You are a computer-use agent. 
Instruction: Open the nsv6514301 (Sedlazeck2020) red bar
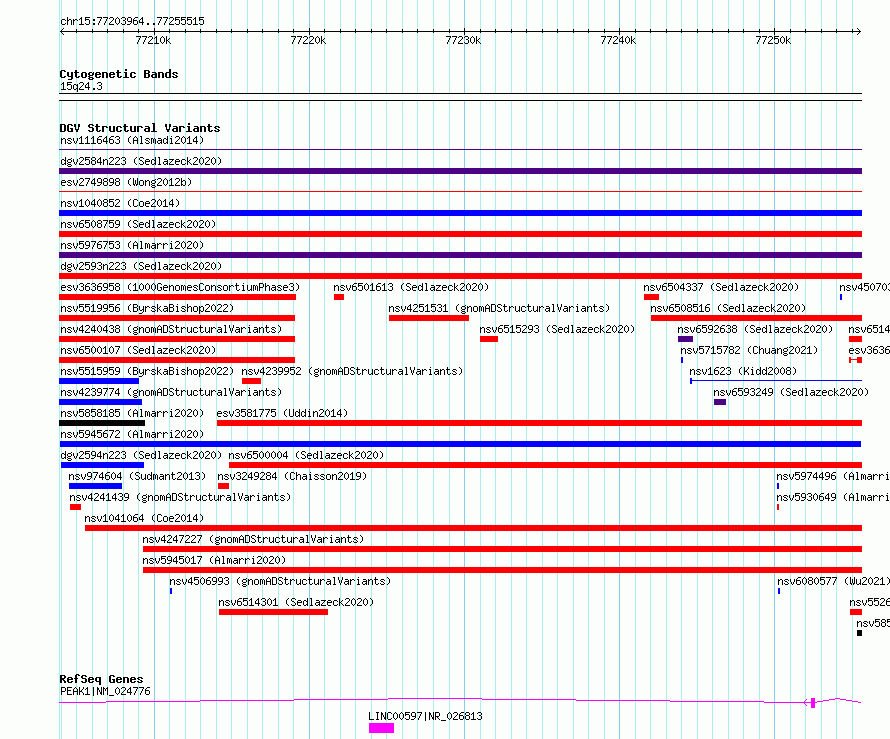point(274,612)
